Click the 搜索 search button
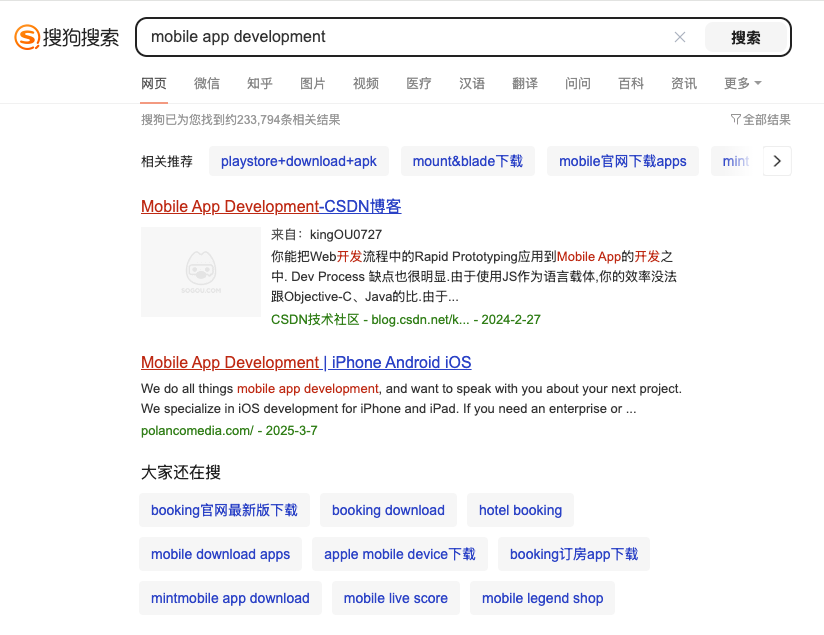The width and height of the screenshot is (824, 635). pyautogui.click(x=745, y=37)
